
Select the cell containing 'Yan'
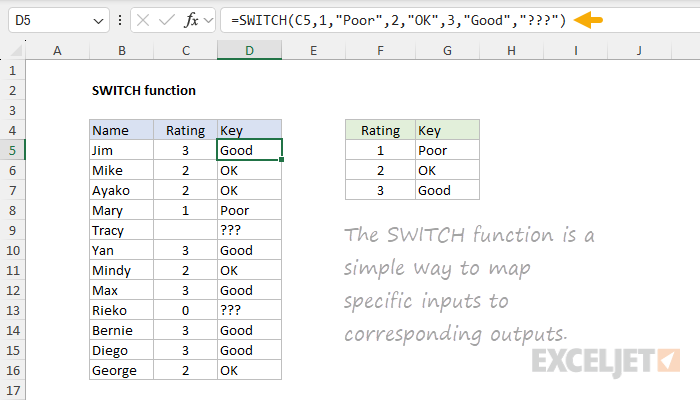pos(121,250)
